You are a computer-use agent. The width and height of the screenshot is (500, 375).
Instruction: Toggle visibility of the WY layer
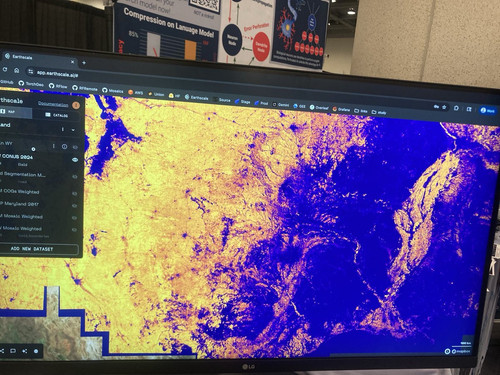point(75,147)
